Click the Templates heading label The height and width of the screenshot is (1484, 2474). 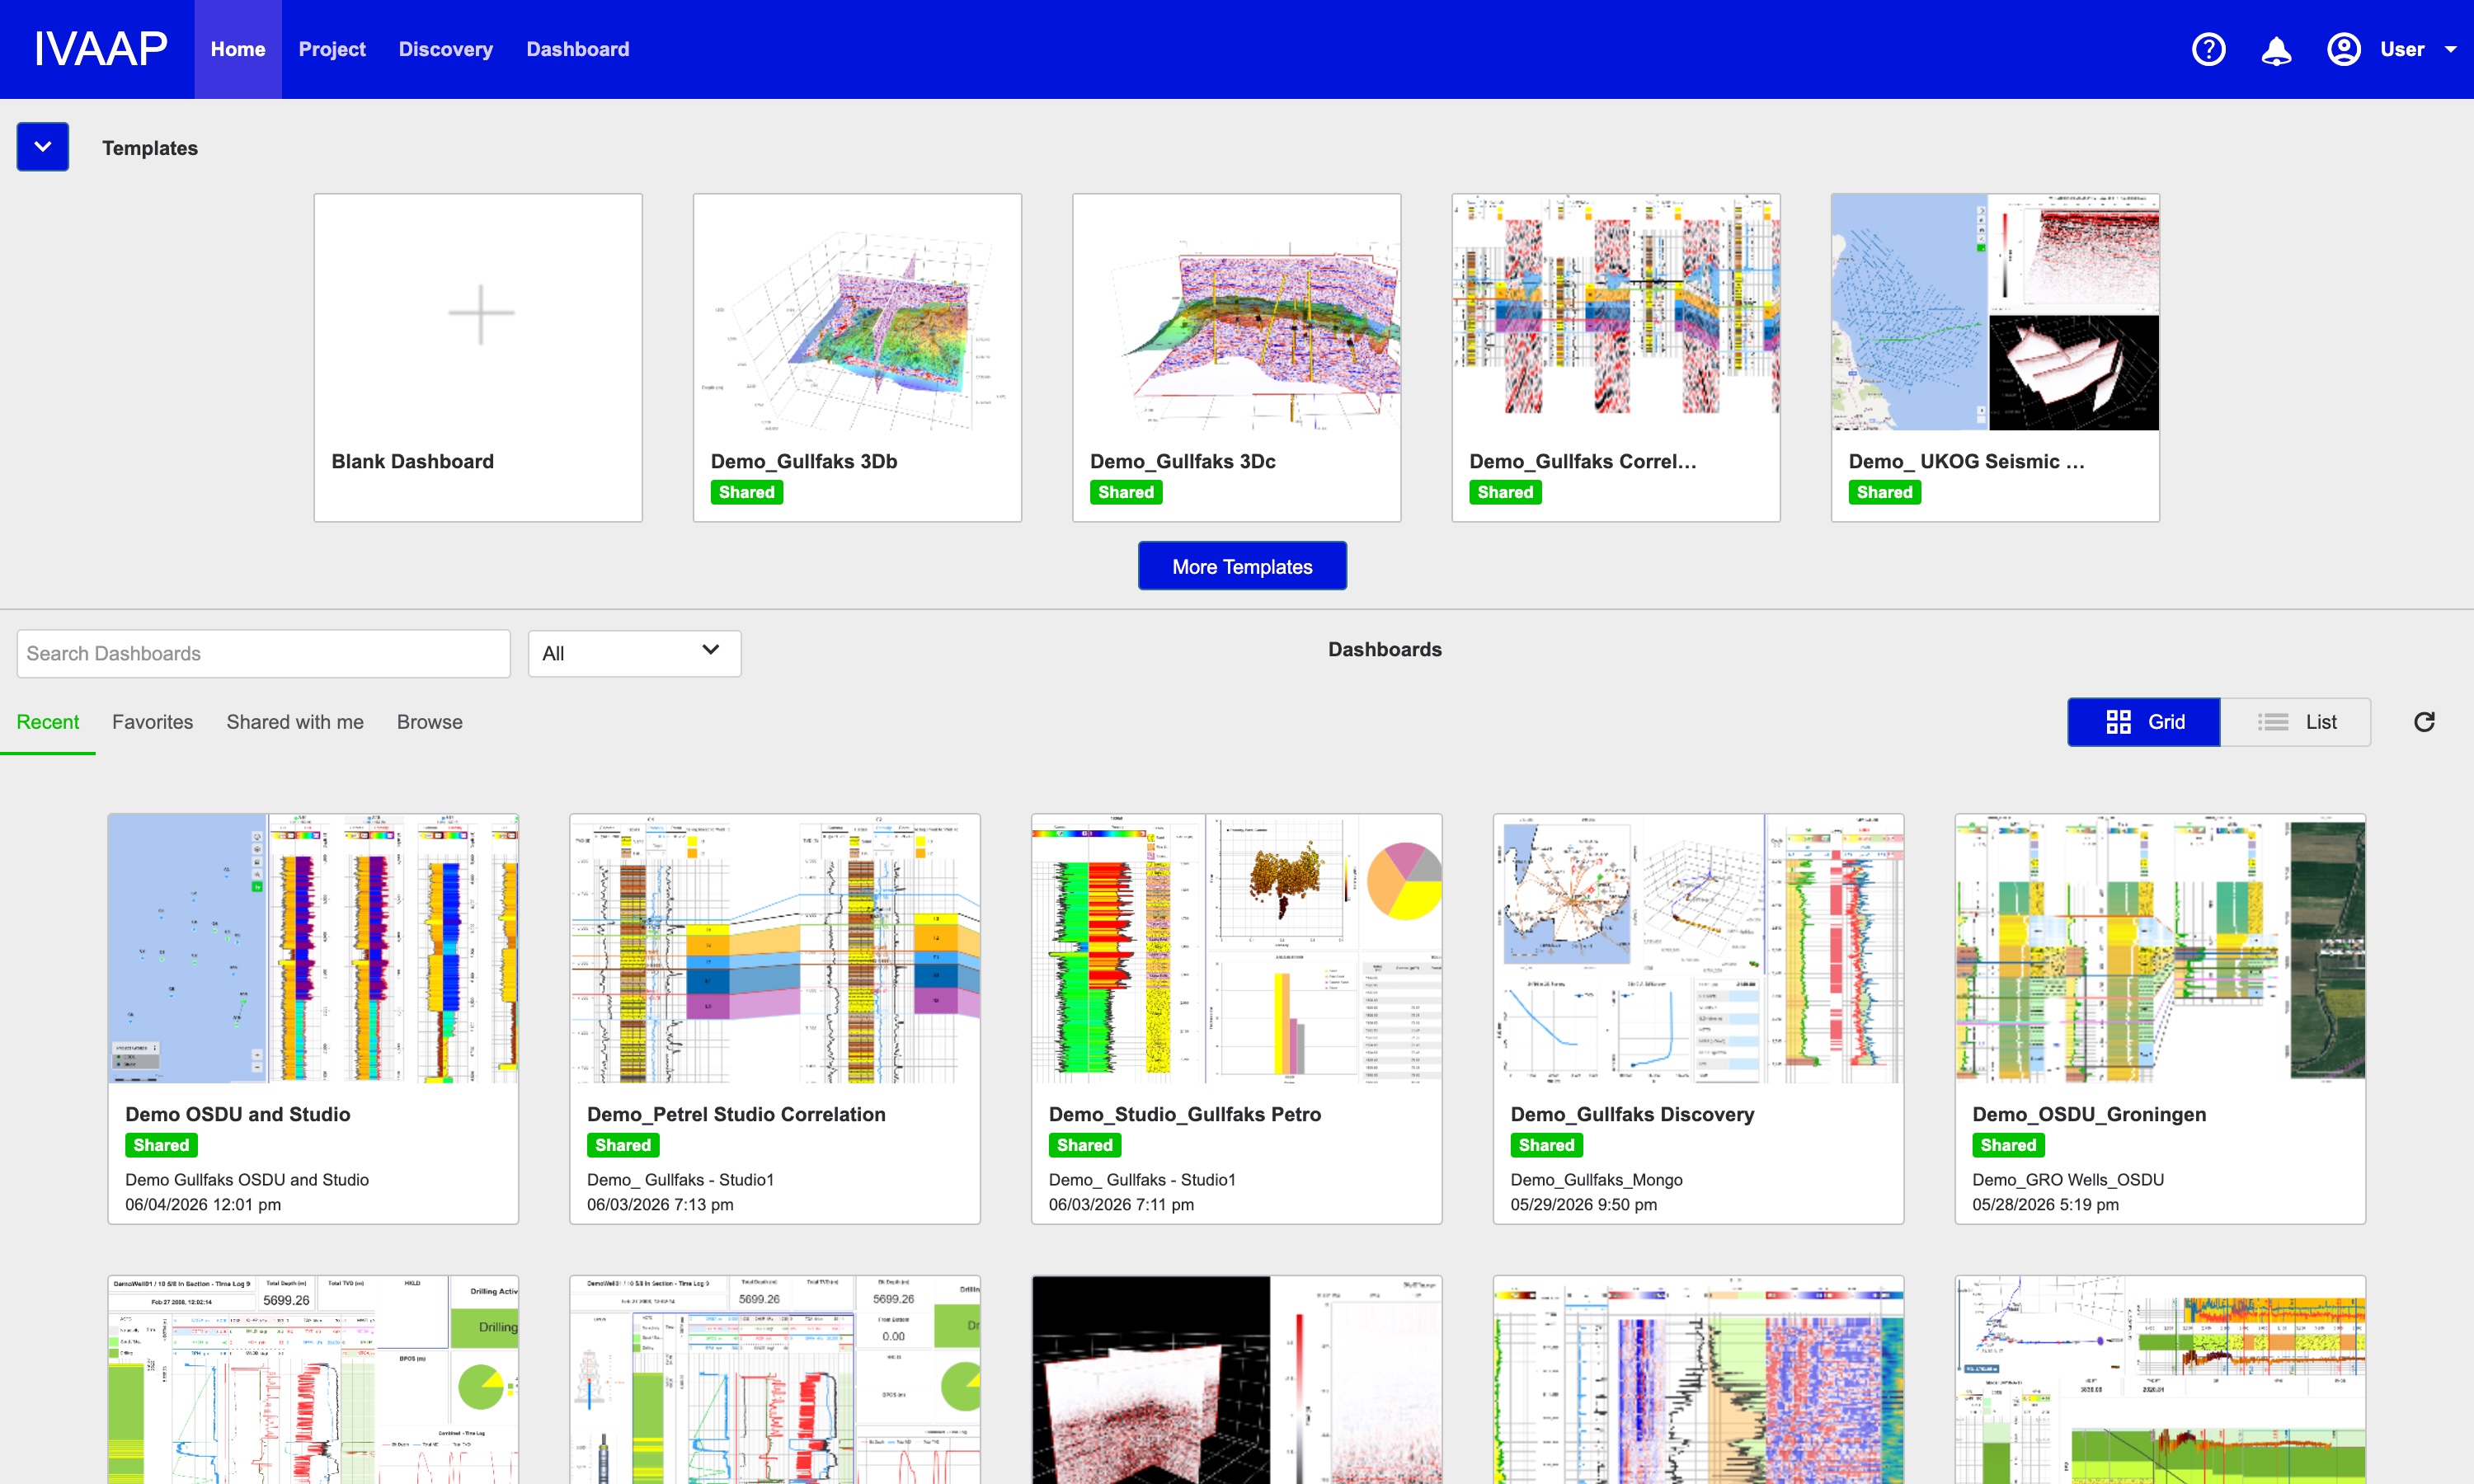(x=150, y=148)
